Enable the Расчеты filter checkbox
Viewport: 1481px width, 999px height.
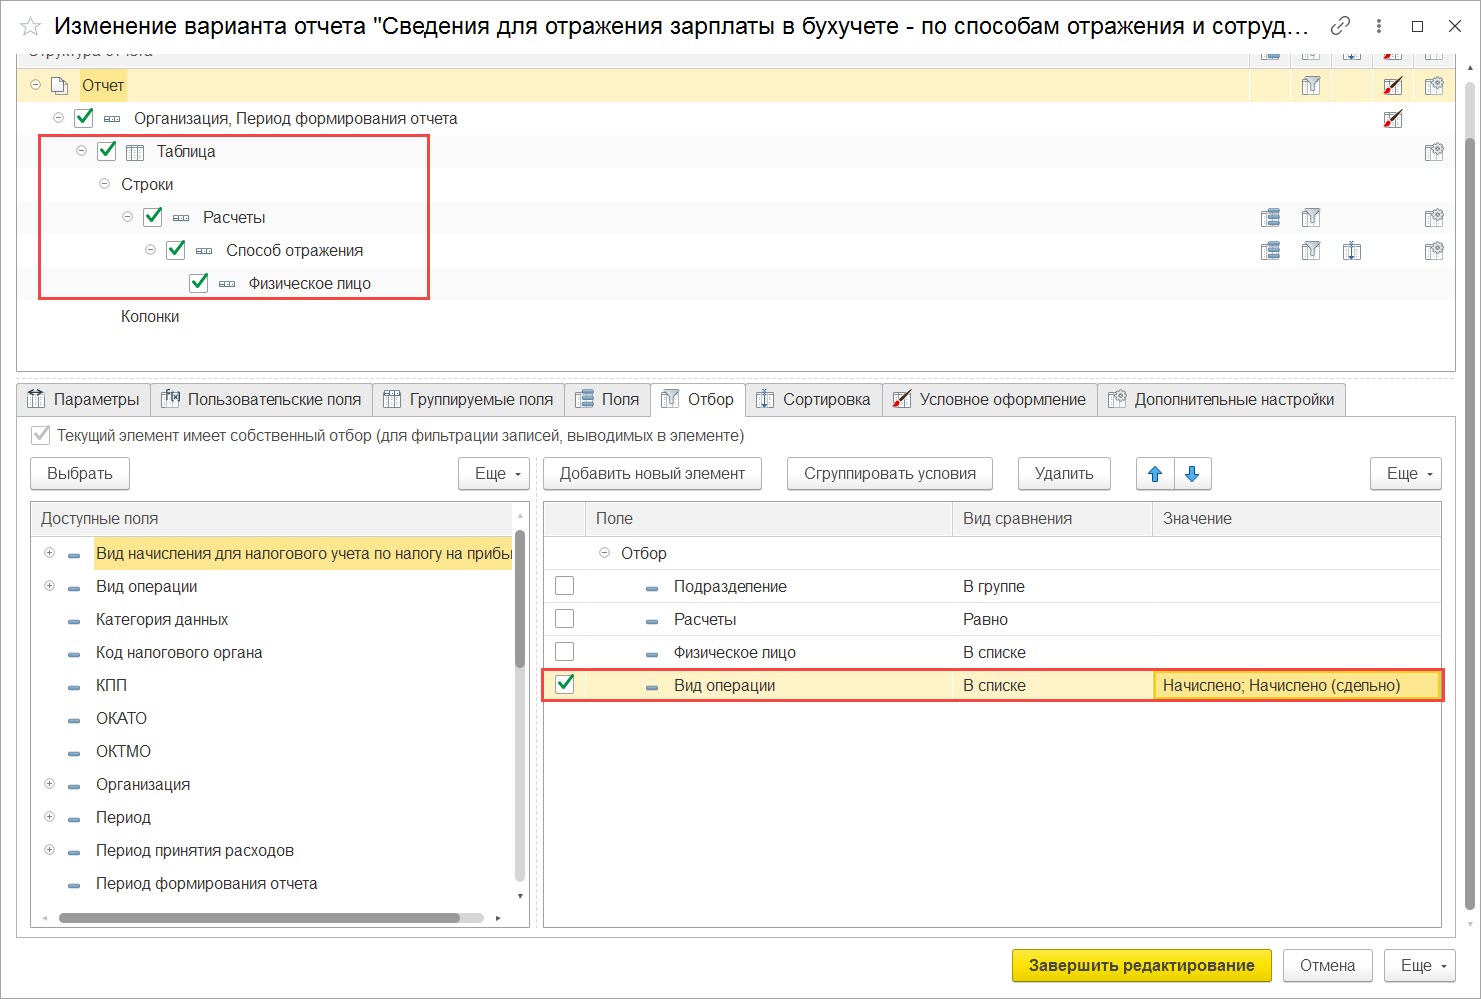coord(565,619)
